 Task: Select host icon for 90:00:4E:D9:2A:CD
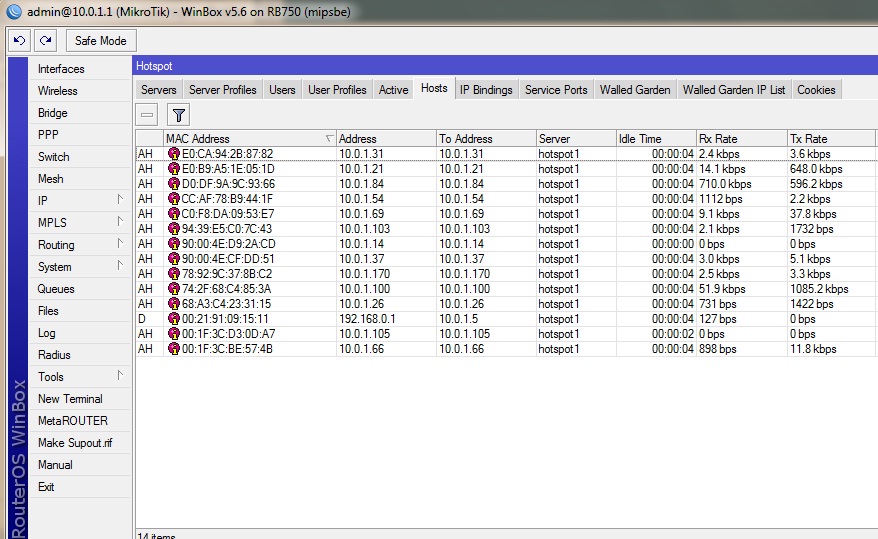point(174,243)
